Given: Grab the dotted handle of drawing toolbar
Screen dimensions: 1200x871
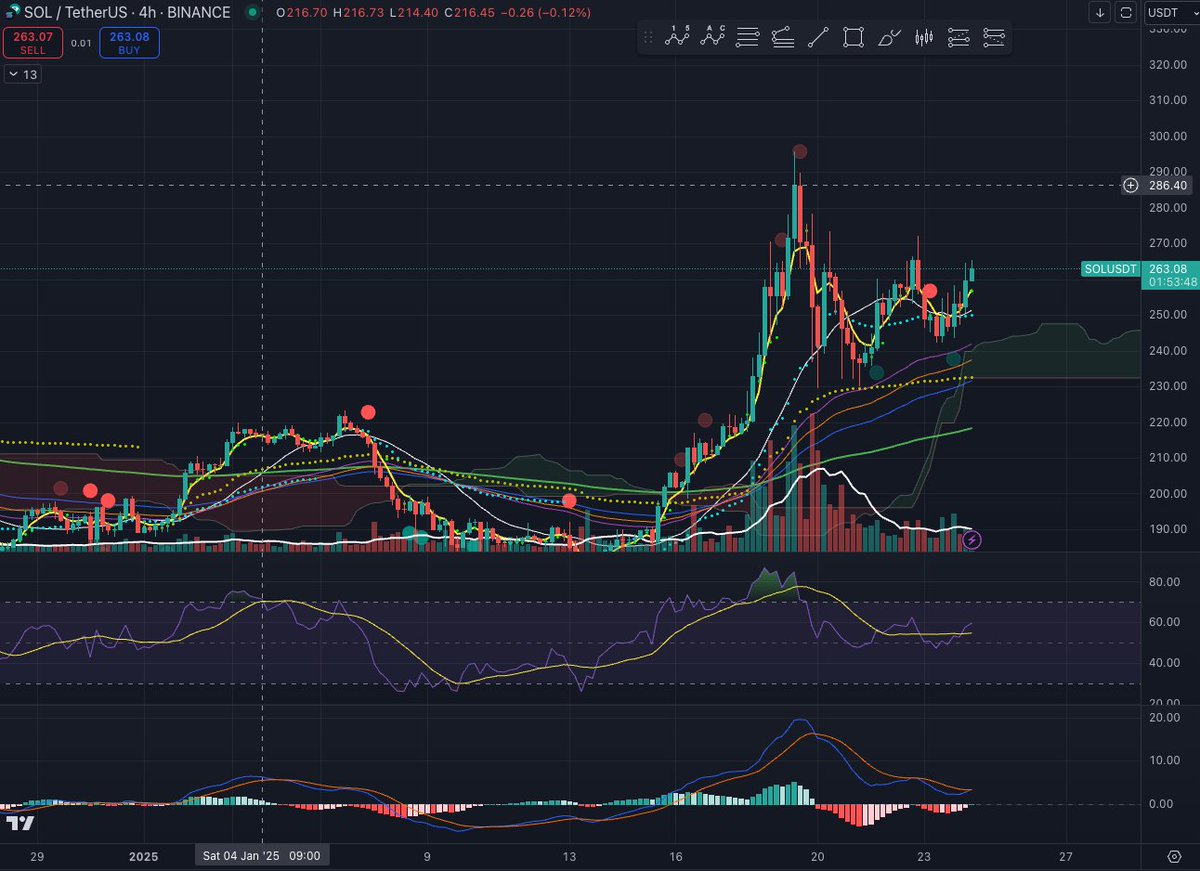Looking at the screenshot, I should pyautogui.click(x=648, y=38).
